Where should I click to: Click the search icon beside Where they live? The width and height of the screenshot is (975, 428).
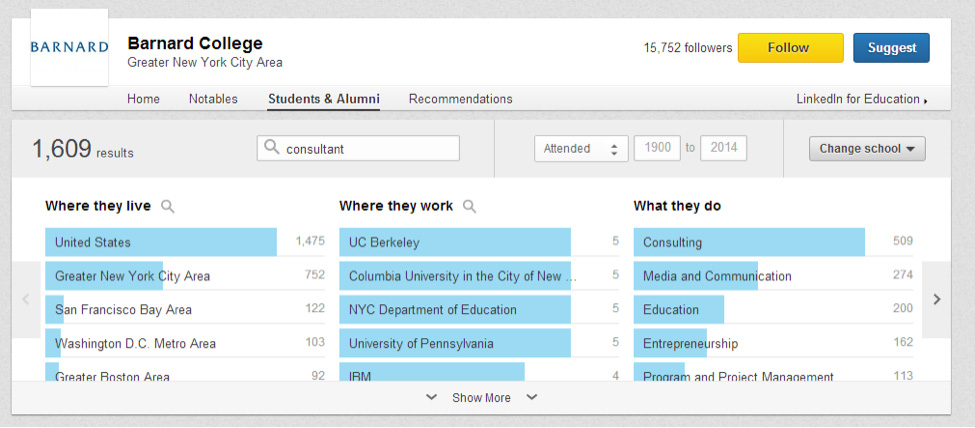[x=168, y=206]
